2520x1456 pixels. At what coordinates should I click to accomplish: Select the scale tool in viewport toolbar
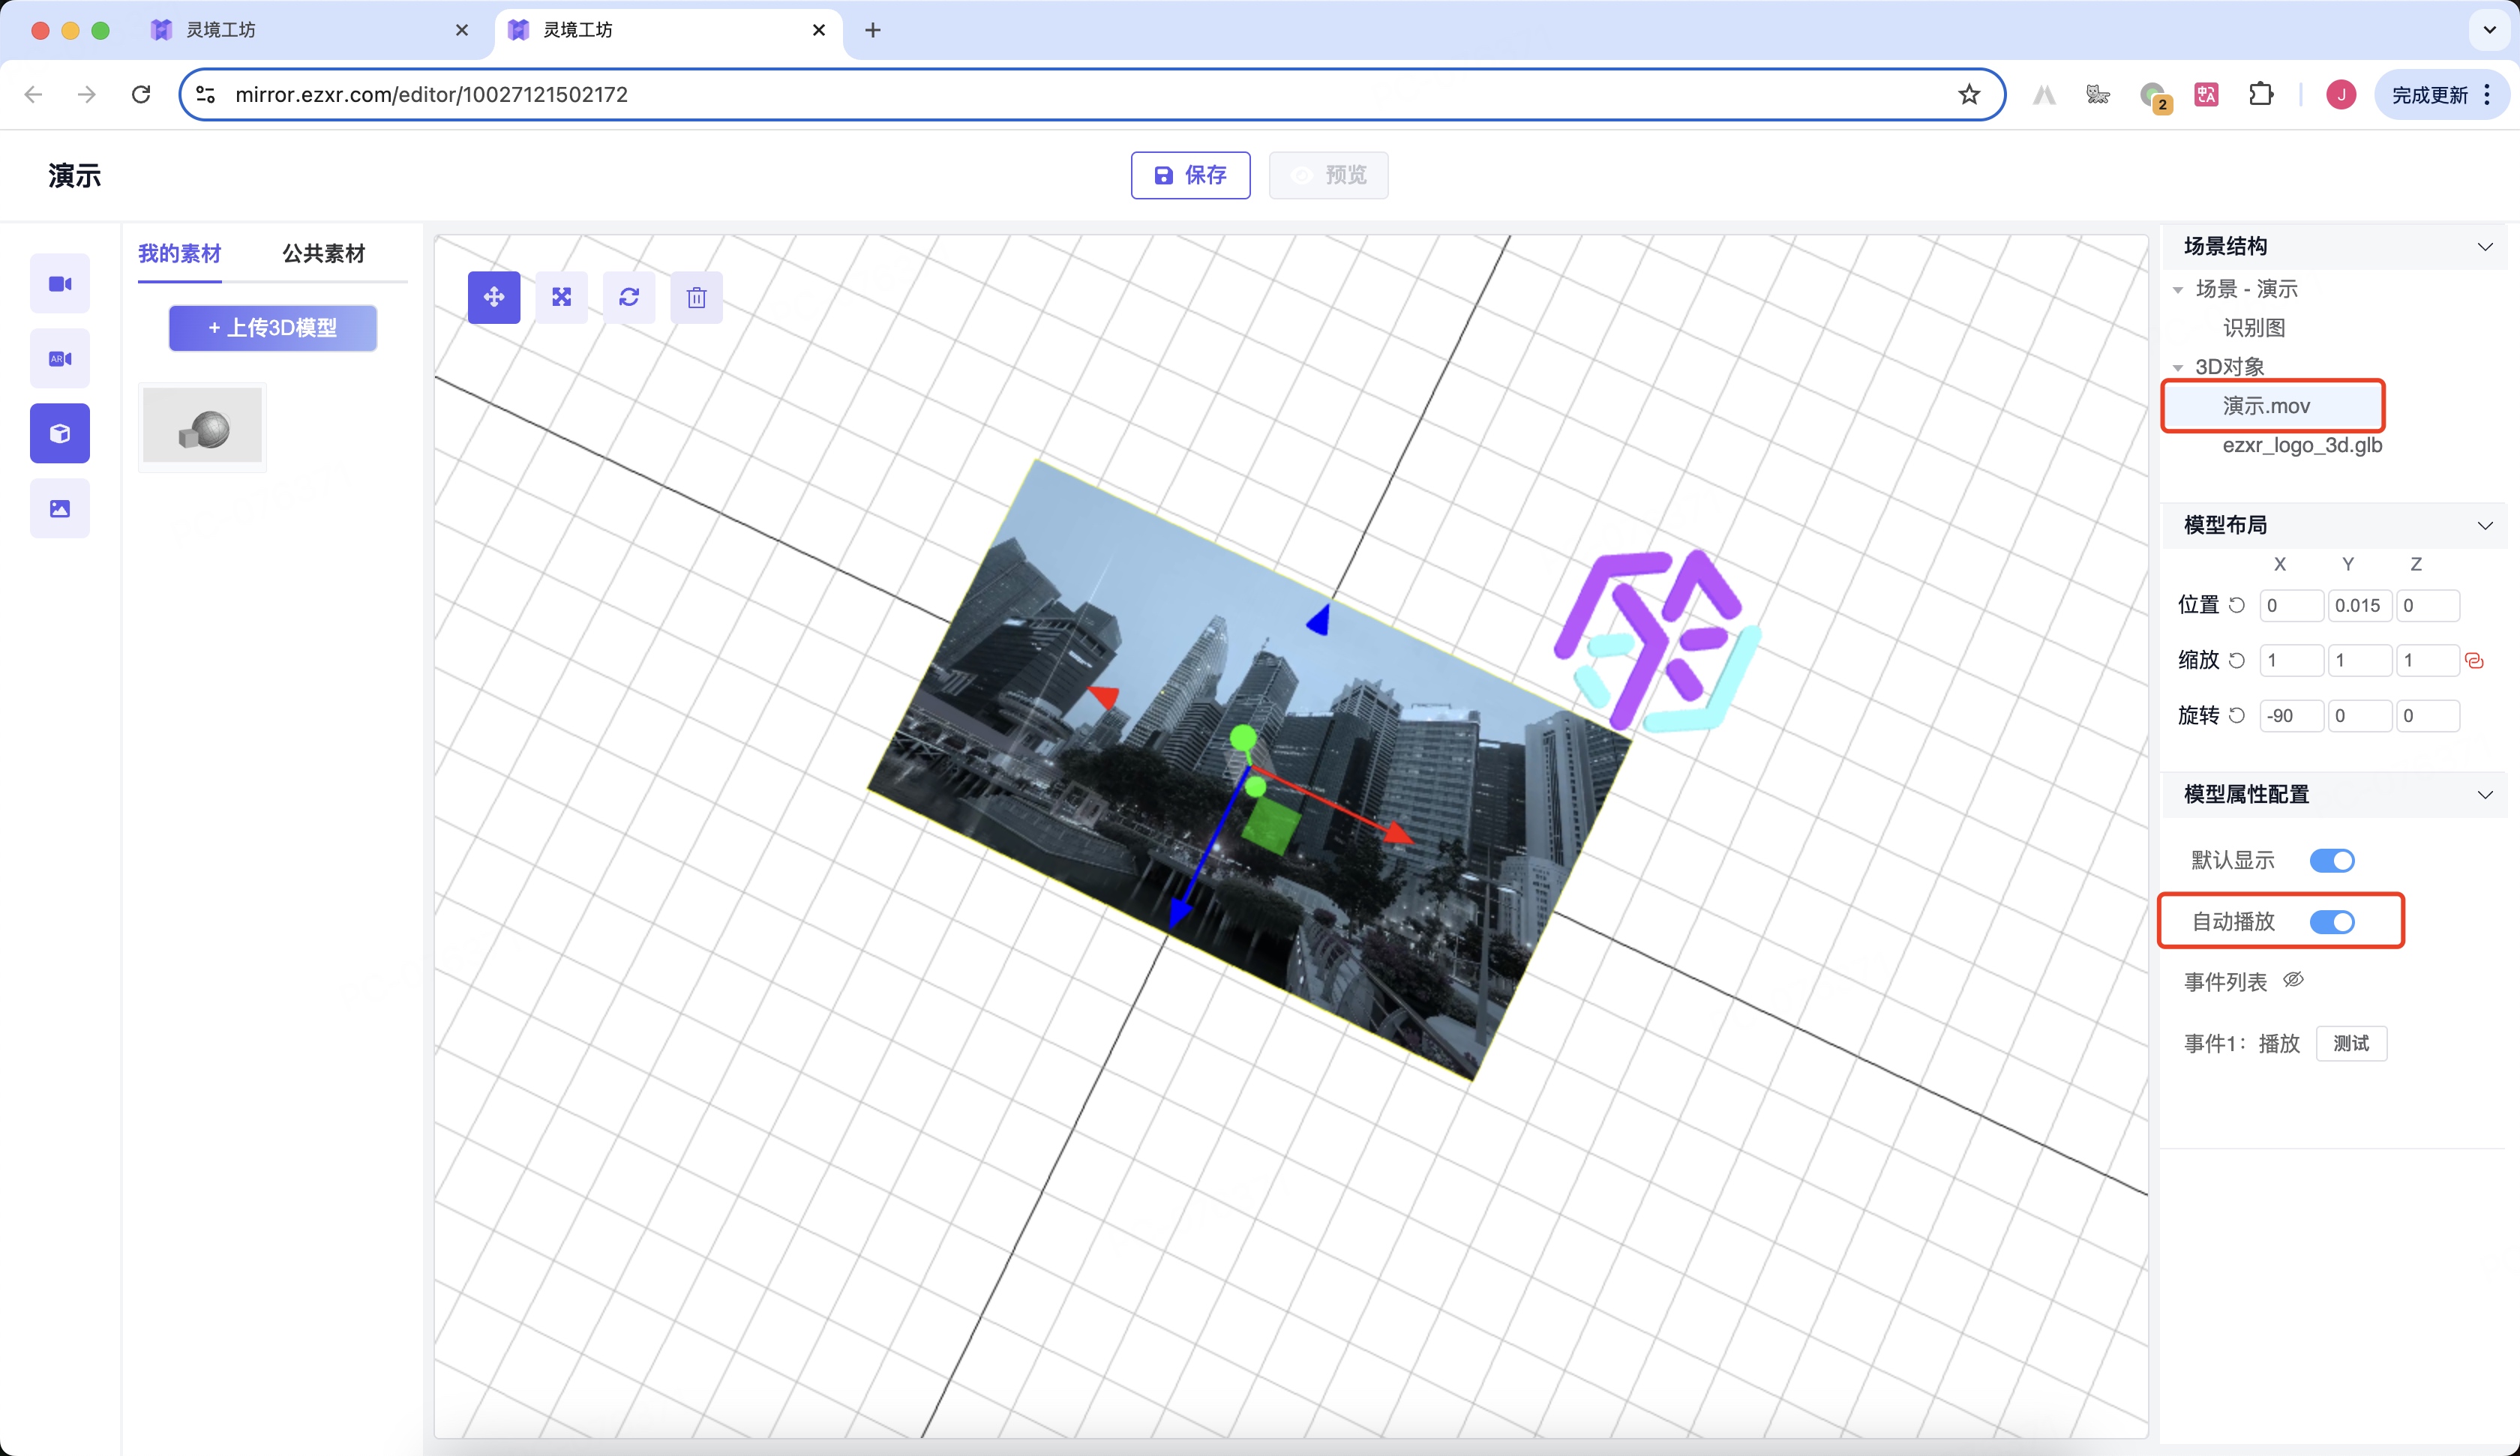[x=562, y=297]
